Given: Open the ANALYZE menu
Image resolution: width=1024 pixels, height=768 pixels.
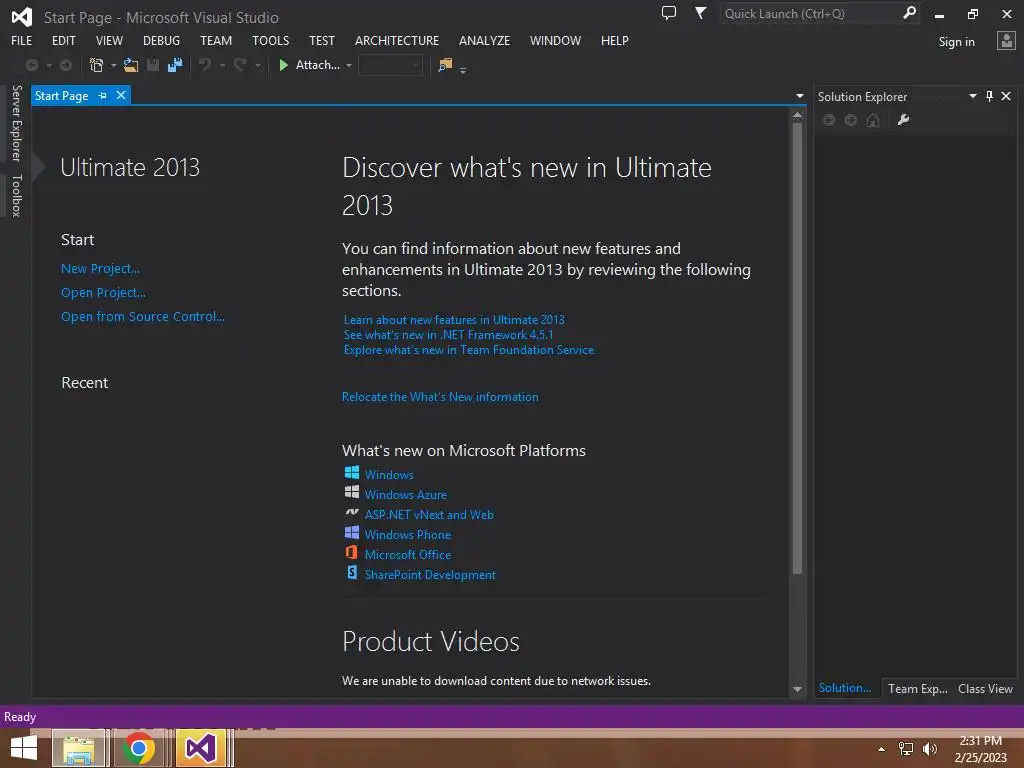Looking at the screenshot, I should pyautogui.click(x=484, y=40).
